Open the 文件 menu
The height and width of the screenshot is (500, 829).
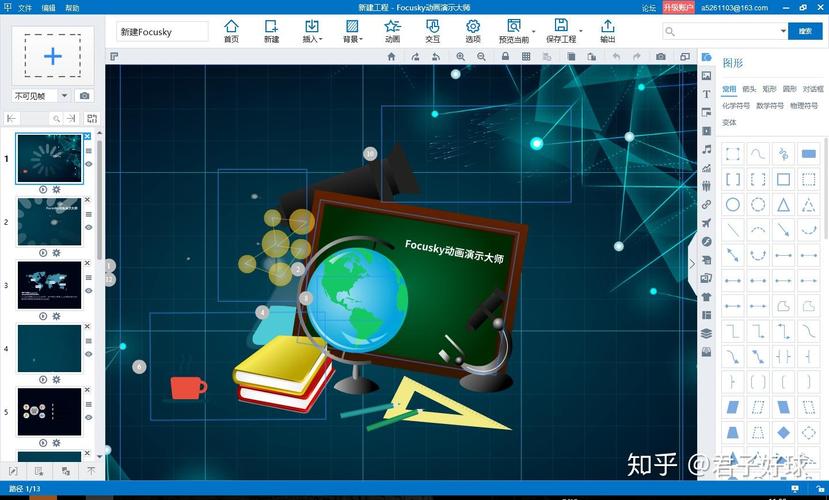25,8
